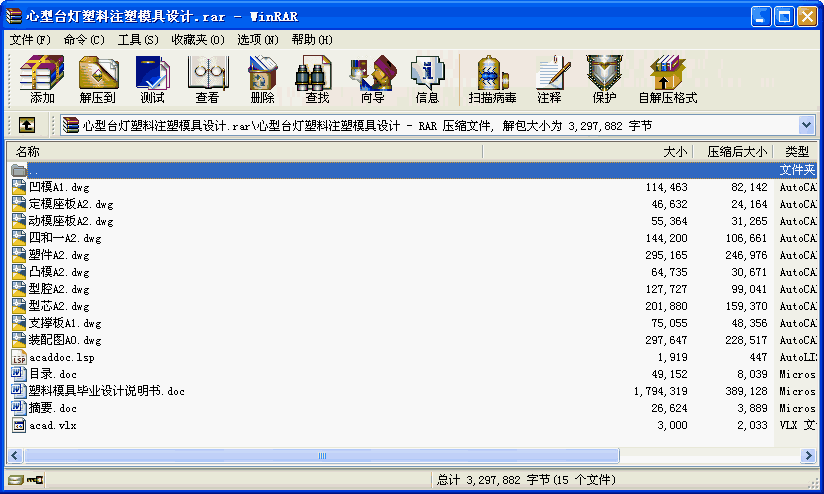Select file 凸模A2.dwg
Viewport: 824px width, 494px height.
tap(59, 272)
